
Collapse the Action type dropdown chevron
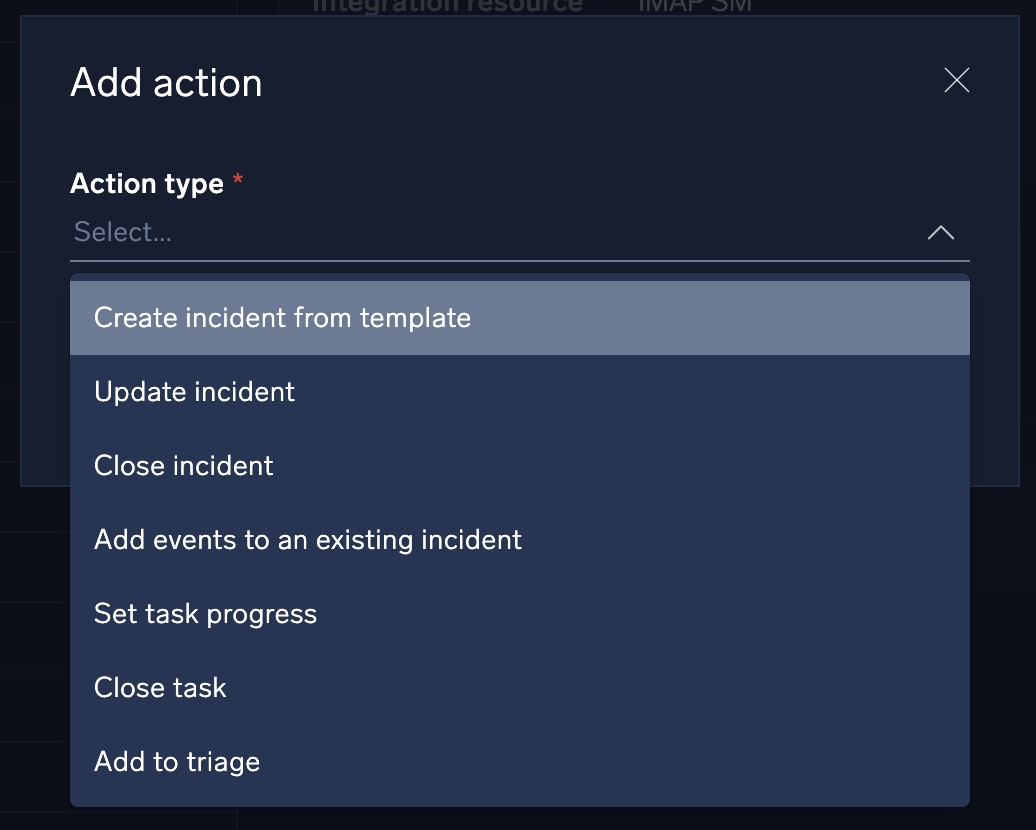[x=940, y=233]
